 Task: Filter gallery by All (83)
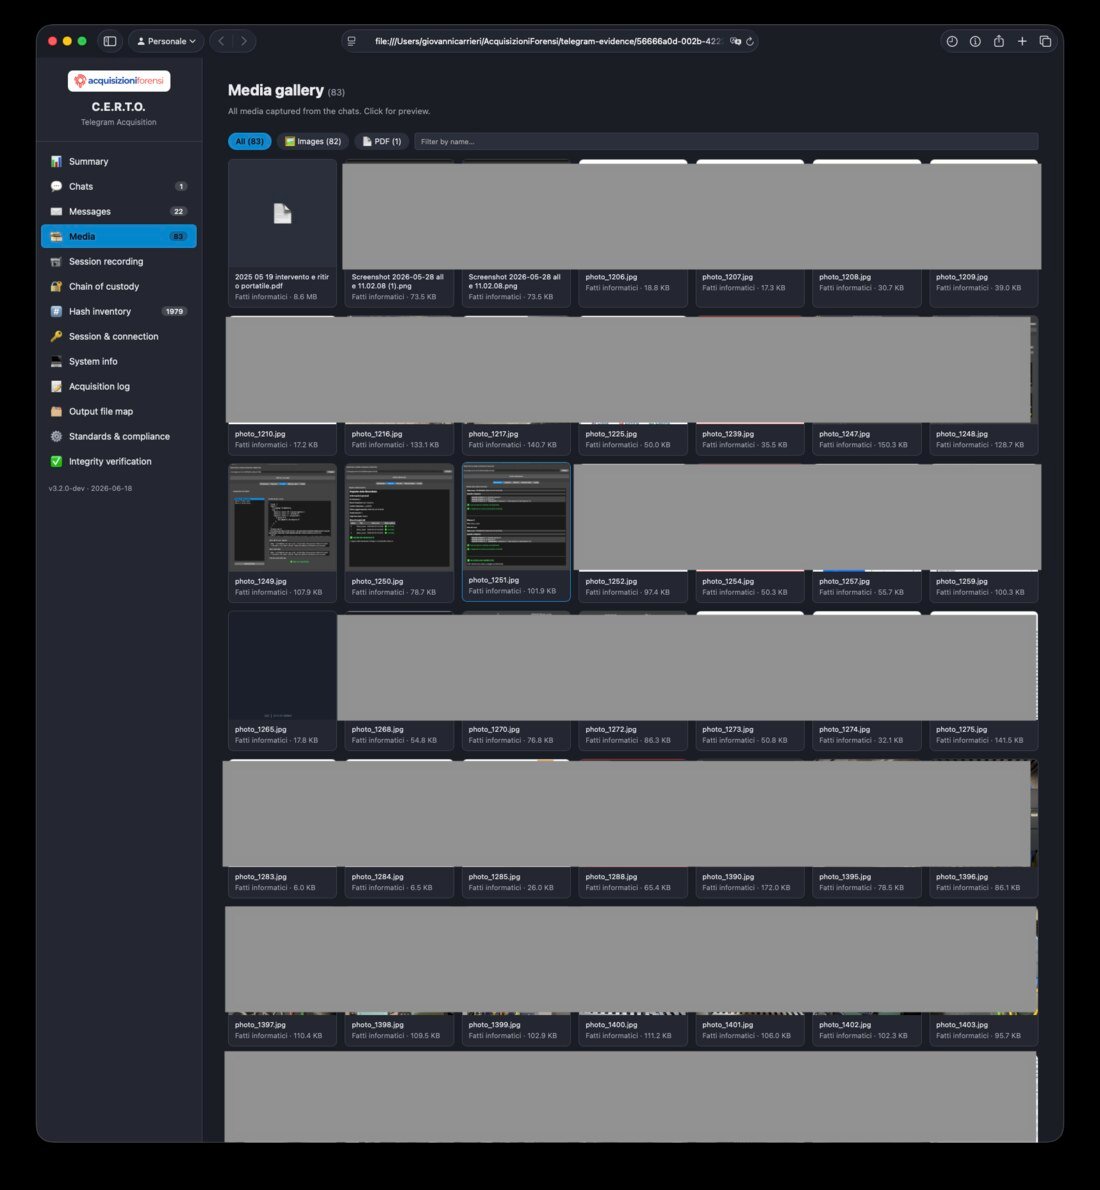[x=250, y=142]
